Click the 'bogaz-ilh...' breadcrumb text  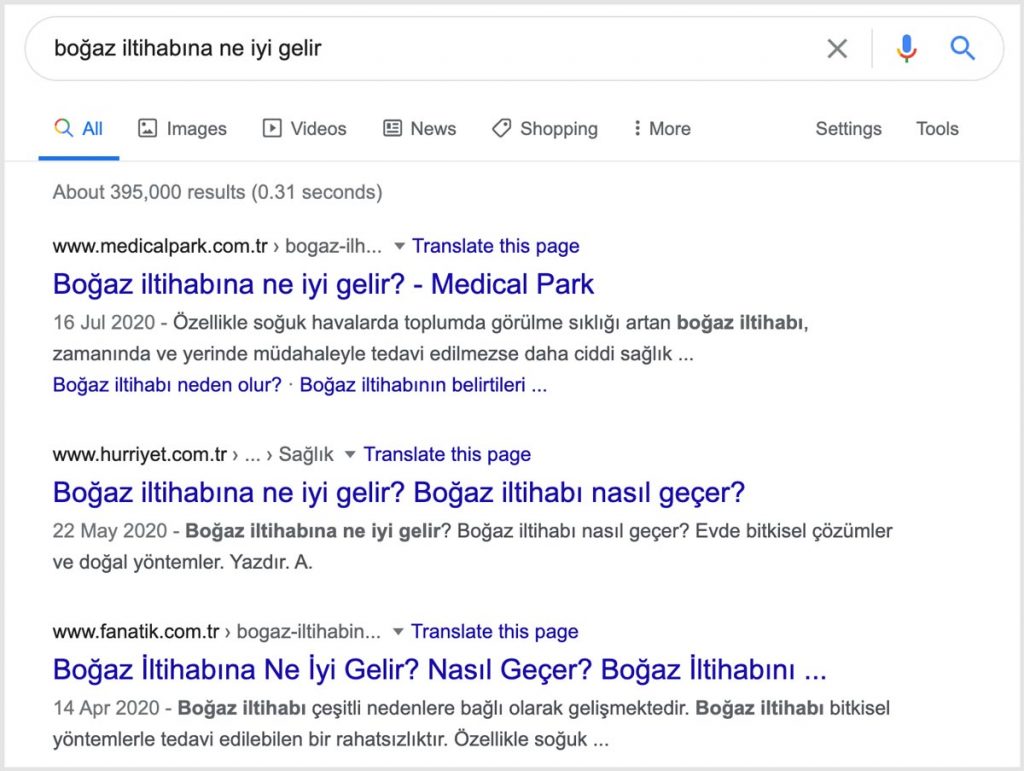[x=334, y=246]
